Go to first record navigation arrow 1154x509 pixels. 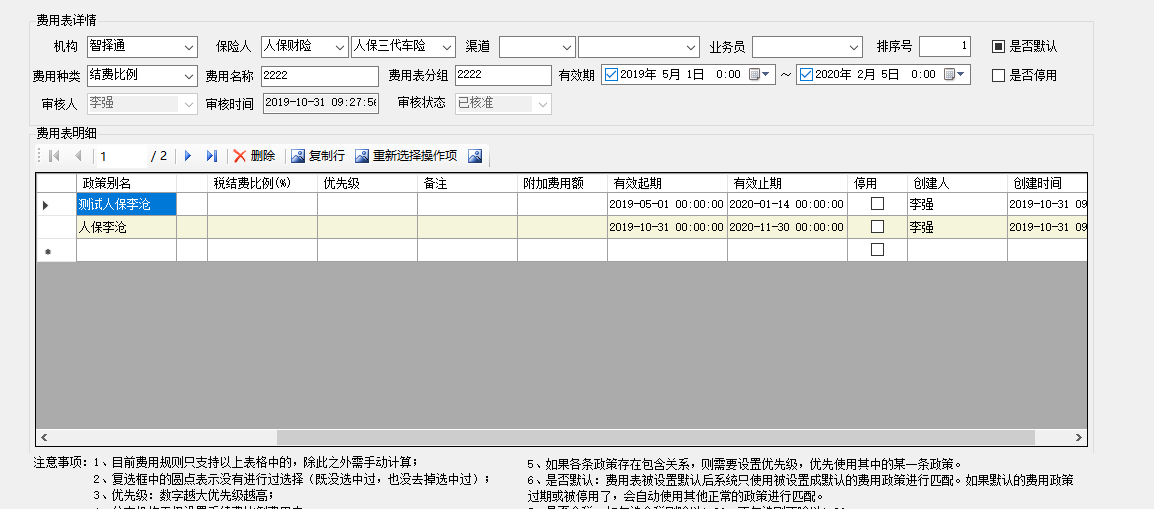(54, 156)
